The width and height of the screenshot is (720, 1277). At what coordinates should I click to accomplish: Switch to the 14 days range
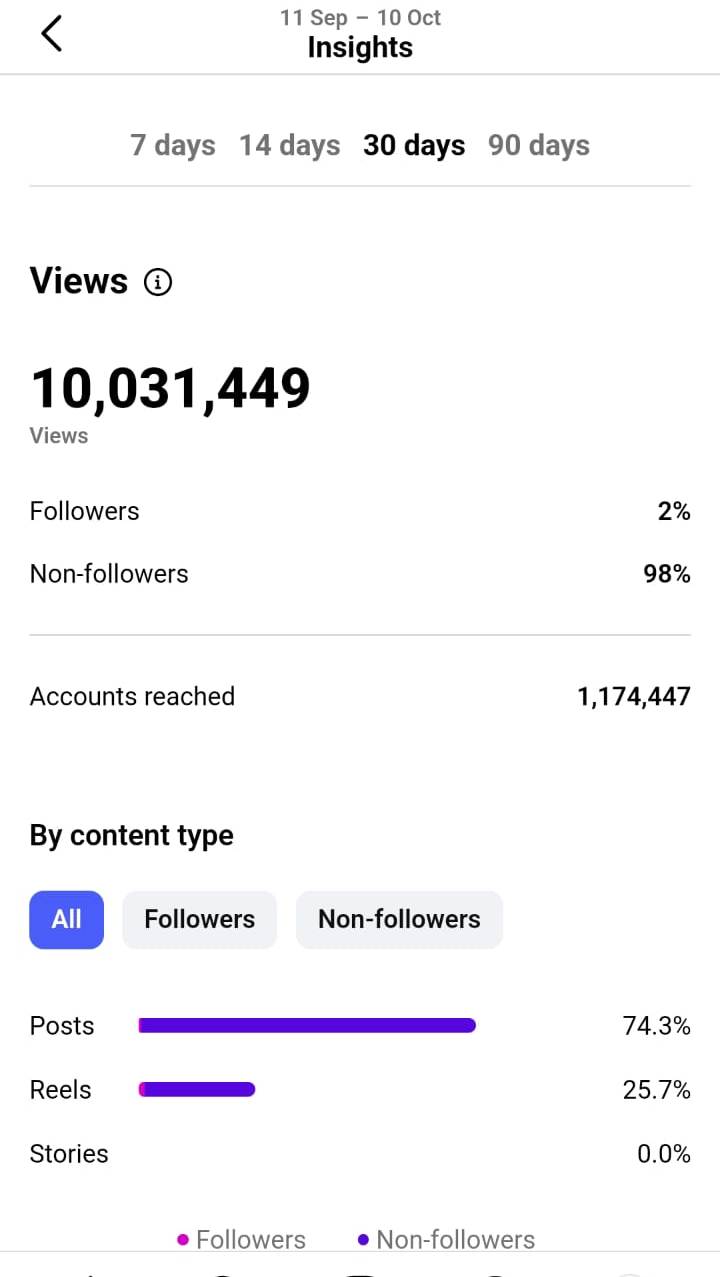pos(289,146)
